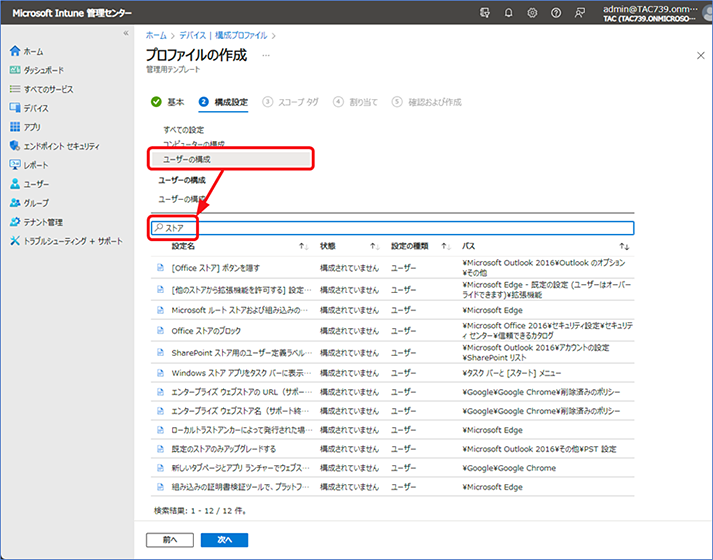Open All Services (すべてのサービス) icon
The width and height of the screenshot is (713, 560).
(x=15, y=89)
